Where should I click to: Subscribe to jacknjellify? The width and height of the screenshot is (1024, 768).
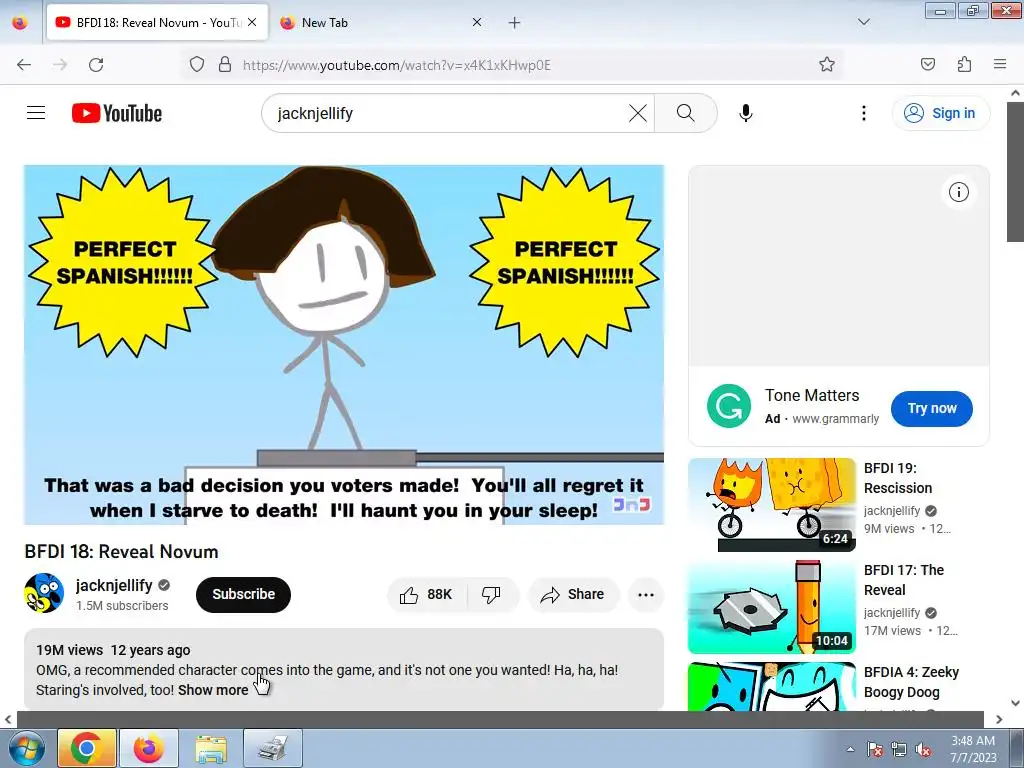[x=243, y=594]
